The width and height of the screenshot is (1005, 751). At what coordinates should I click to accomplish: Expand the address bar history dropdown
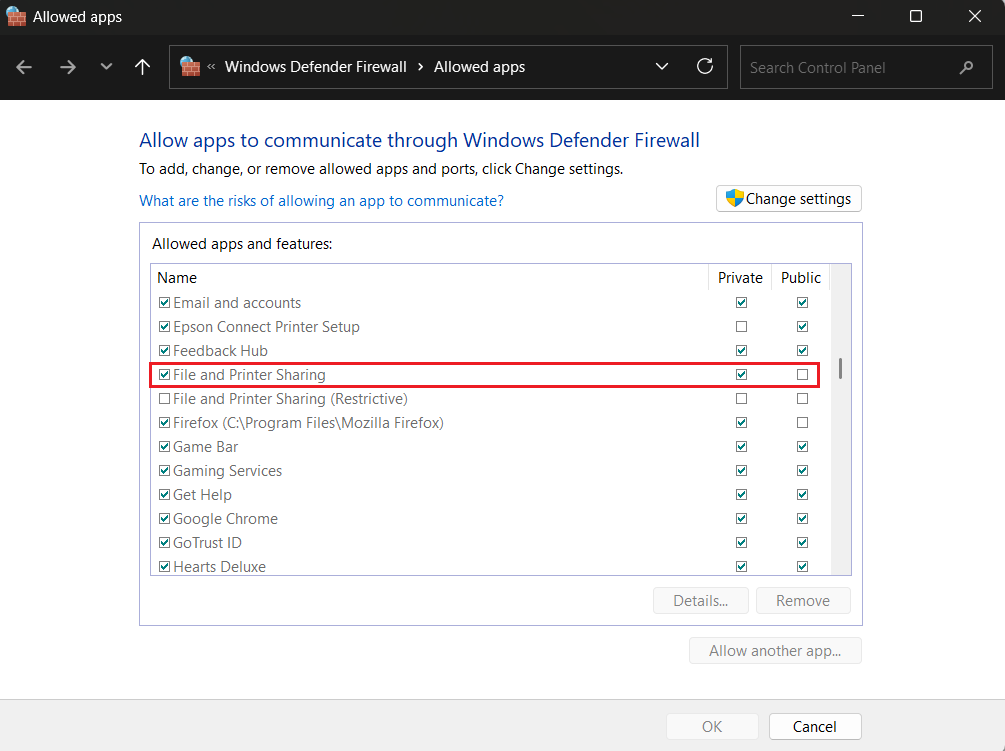[661, 67]
